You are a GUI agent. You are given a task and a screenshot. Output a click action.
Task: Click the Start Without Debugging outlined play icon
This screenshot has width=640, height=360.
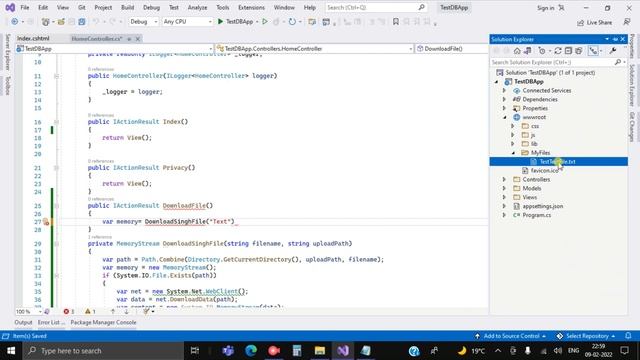265,22
